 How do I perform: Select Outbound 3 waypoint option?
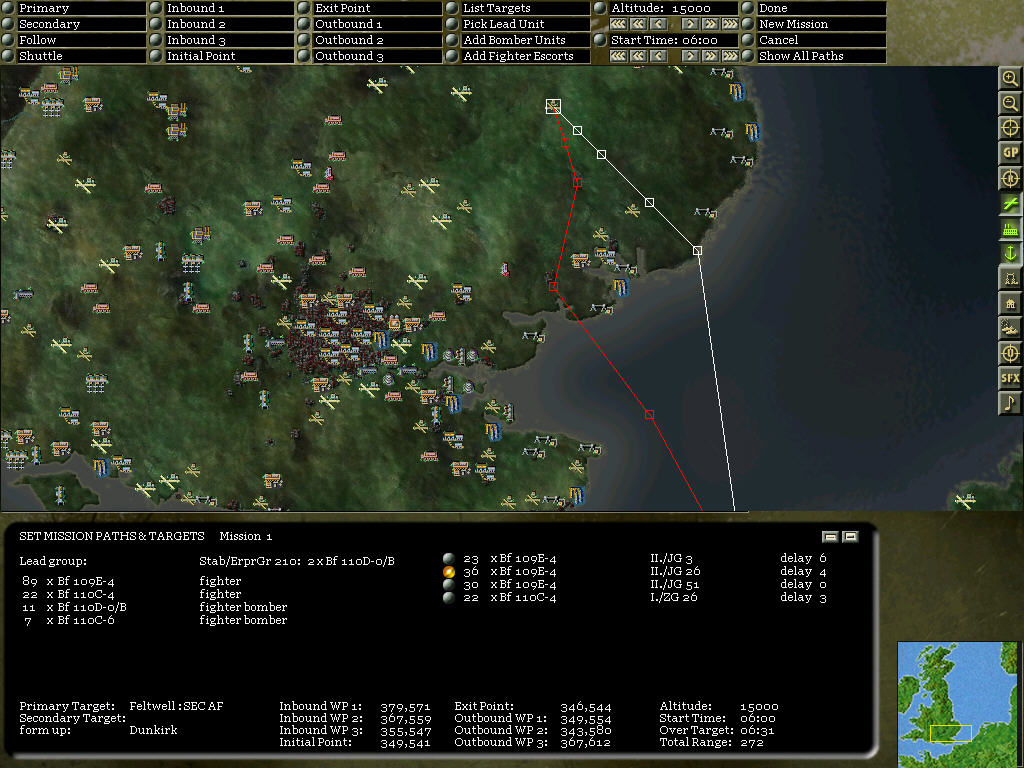(x=370, y=56)
